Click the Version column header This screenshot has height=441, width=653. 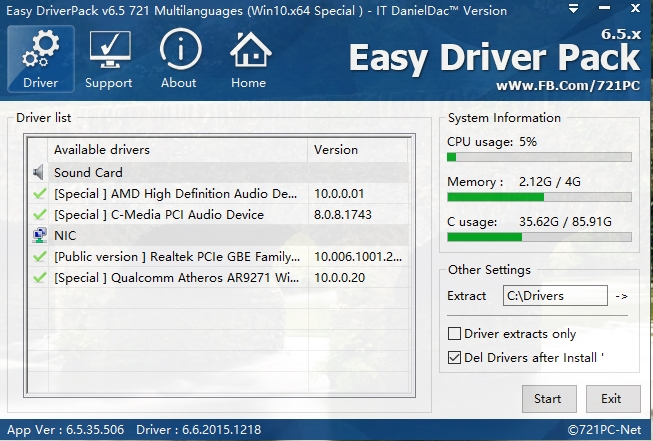(358, 150)
